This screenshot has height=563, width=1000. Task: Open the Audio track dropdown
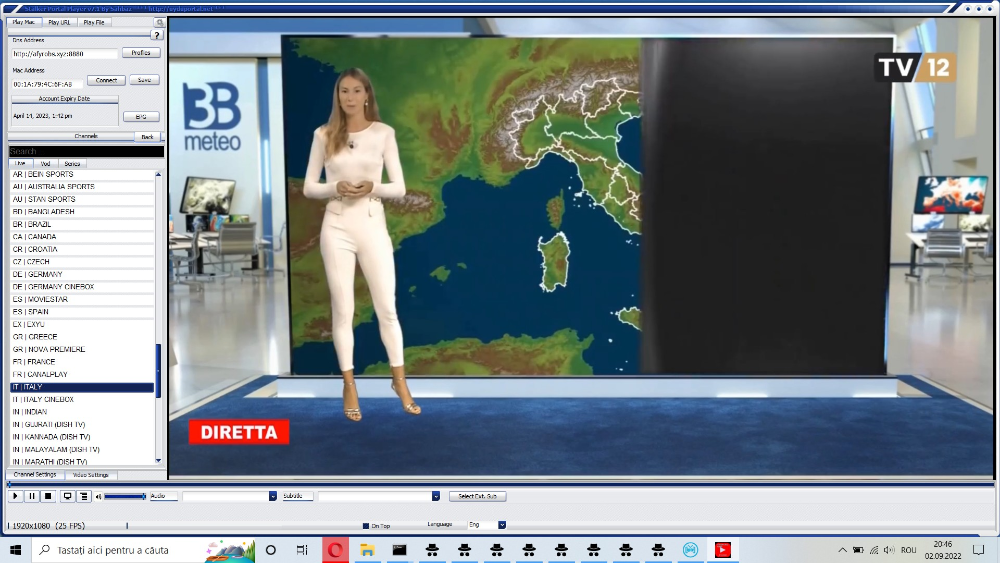click(272, 496)
